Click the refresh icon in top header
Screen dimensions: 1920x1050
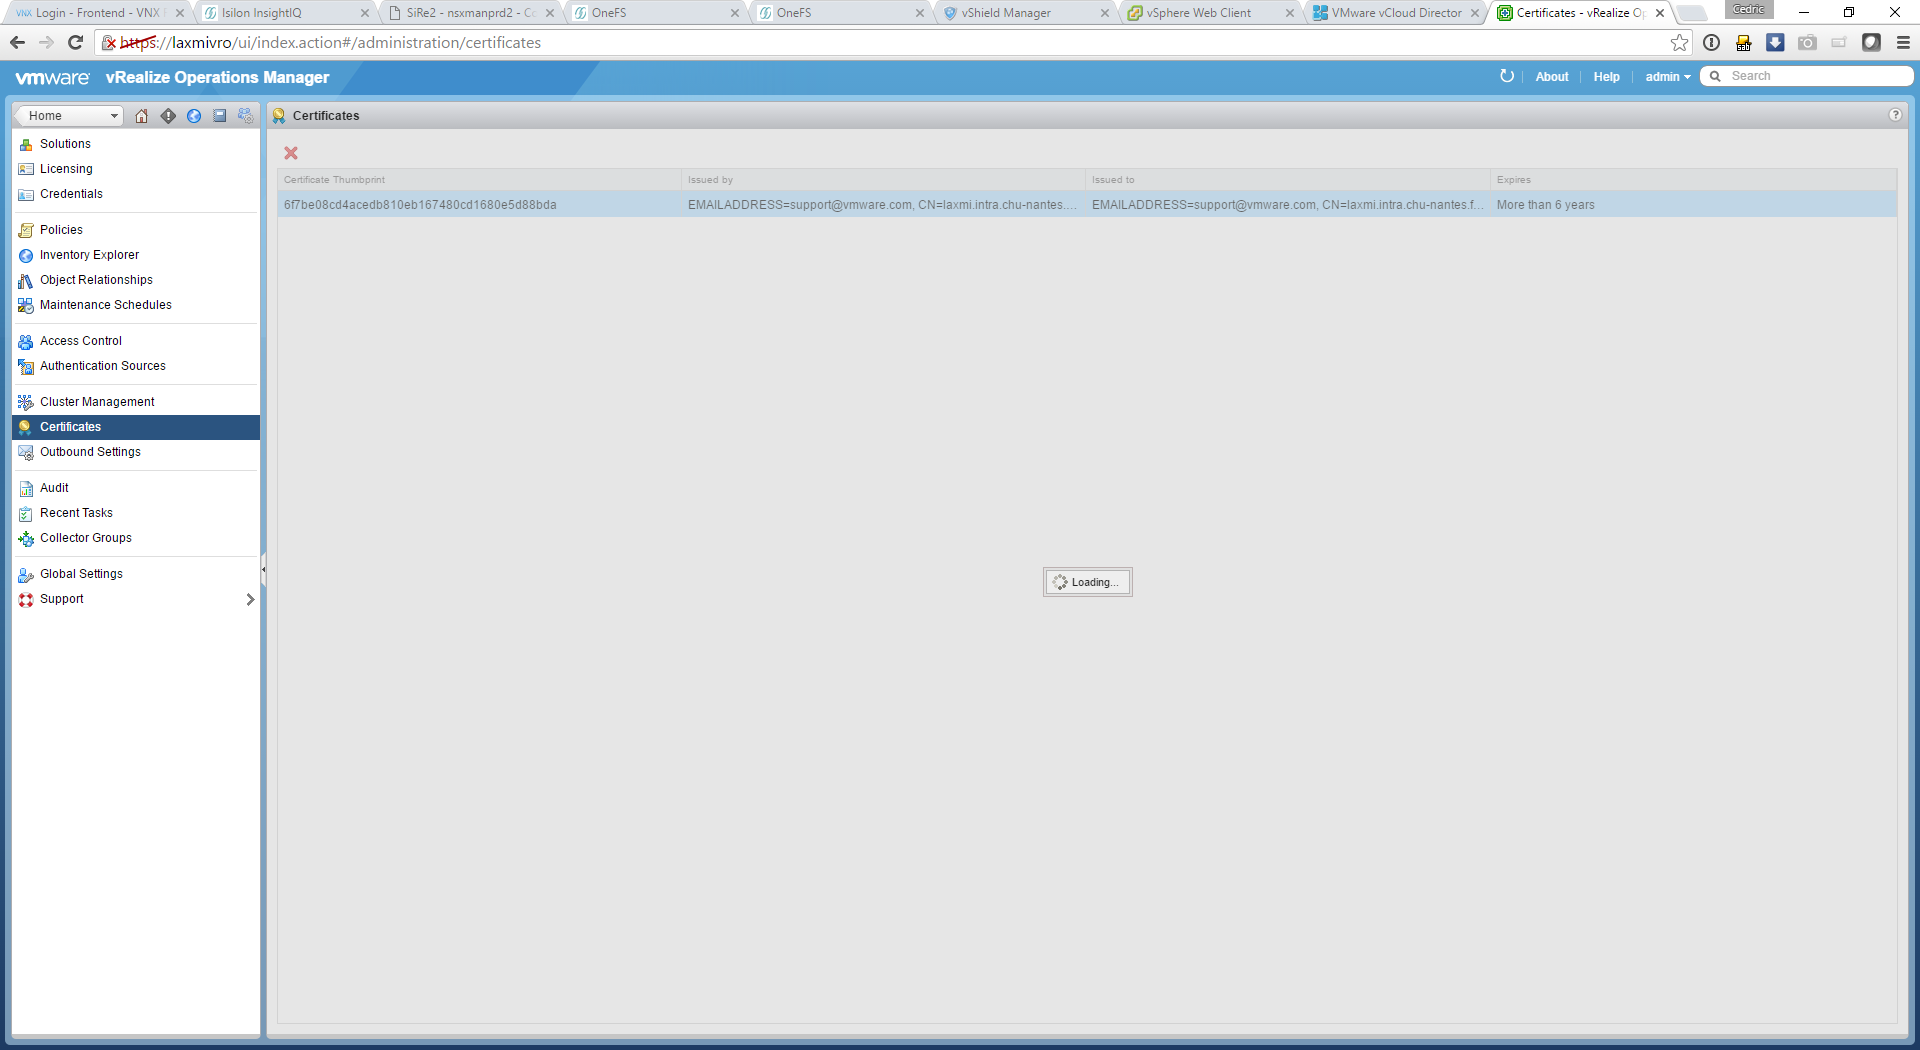pyautogui.click(x=1507, y=77)
